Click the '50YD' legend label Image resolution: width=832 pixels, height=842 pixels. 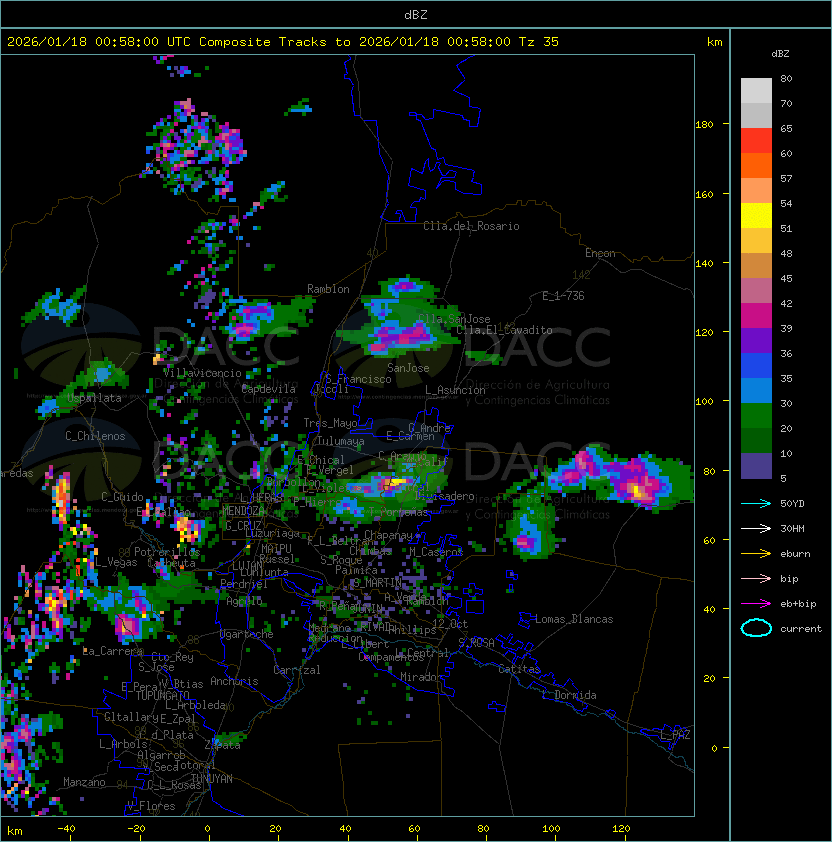click(792, 504)
